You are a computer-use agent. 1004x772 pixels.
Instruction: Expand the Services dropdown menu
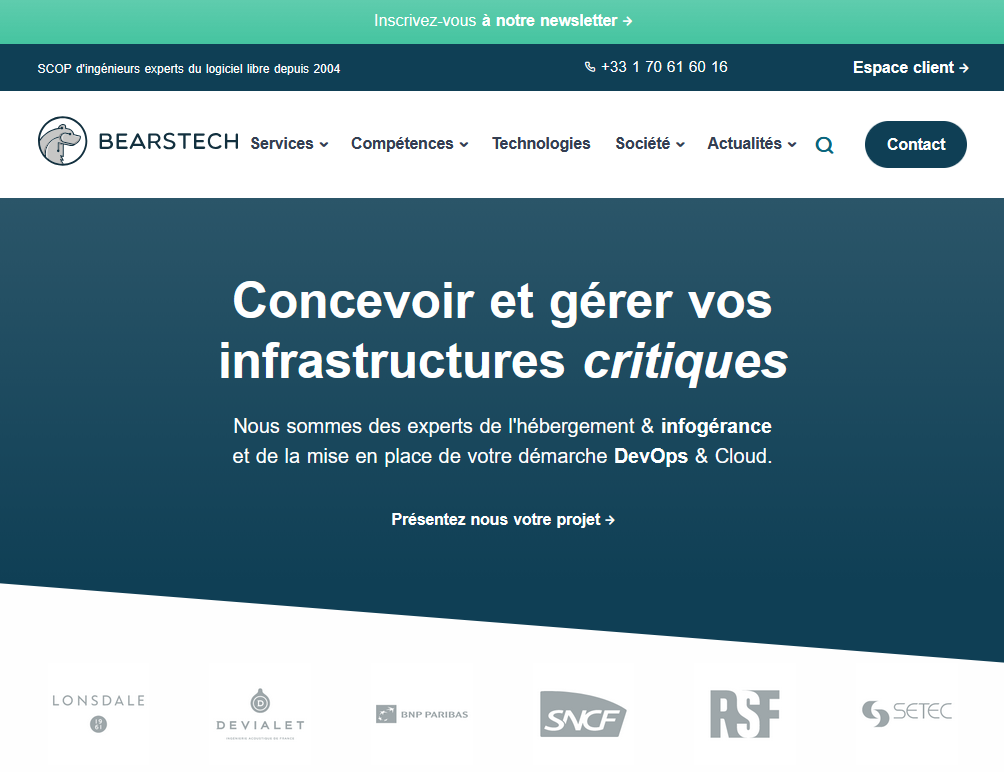pyautogui.click(x=289, y=144)
